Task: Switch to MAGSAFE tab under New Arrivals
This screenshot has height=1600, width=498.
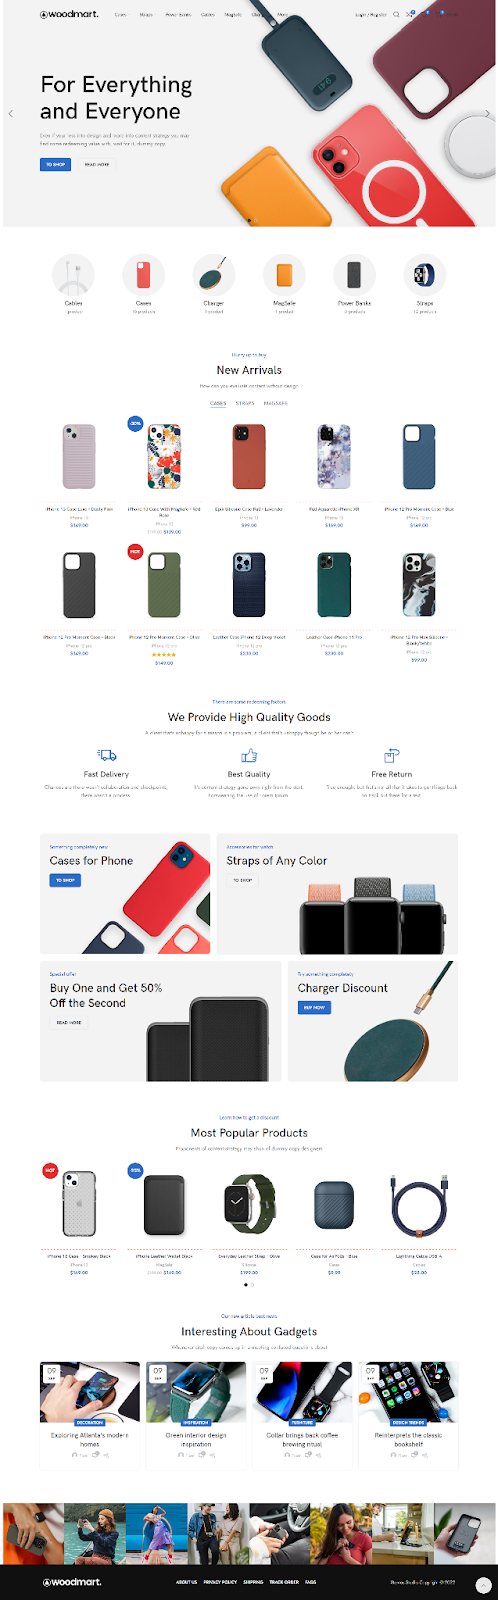Action: pyautogui.click(x=276, y=403)
